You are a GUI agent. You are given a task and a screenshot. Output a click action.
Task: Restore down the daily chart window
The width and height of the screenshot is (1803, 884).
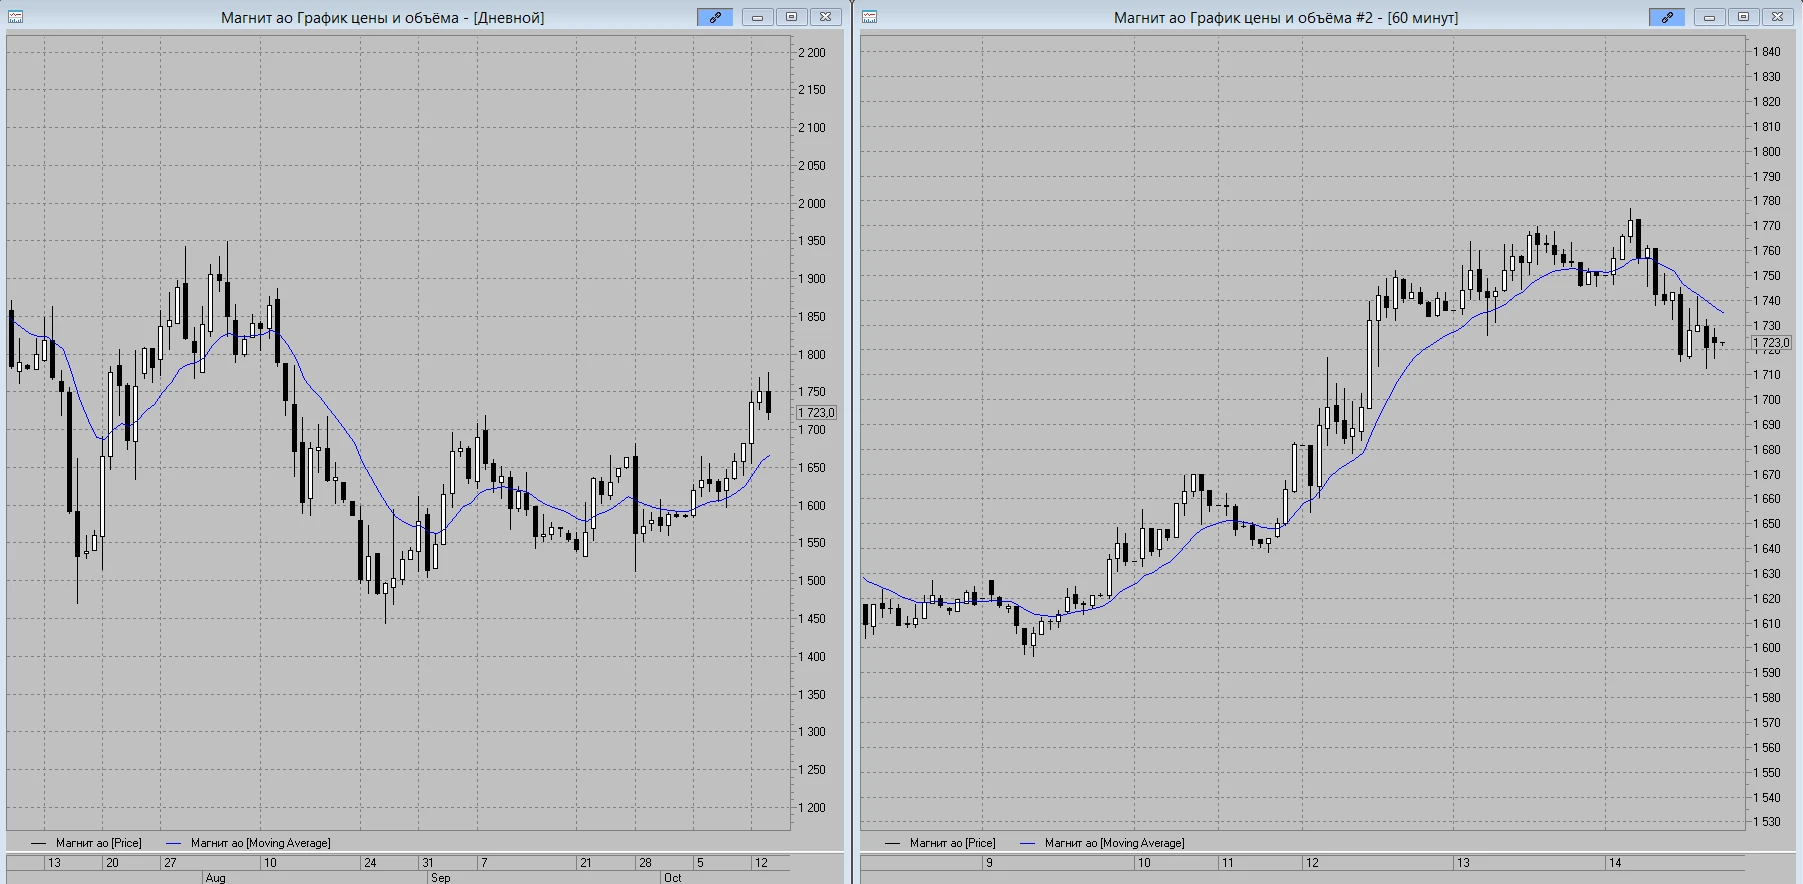click(x=791, y=17)
